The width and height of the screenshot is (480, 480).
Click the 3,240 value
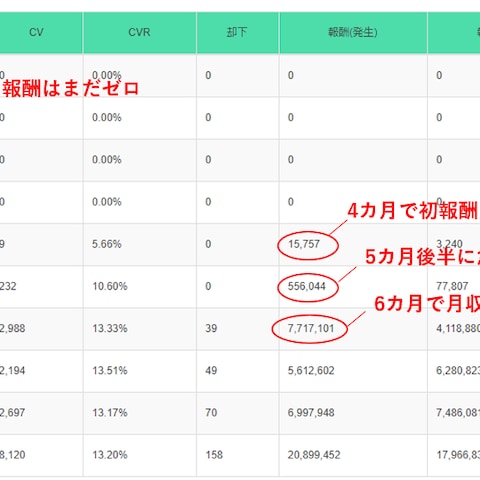(x=449, y=244)
